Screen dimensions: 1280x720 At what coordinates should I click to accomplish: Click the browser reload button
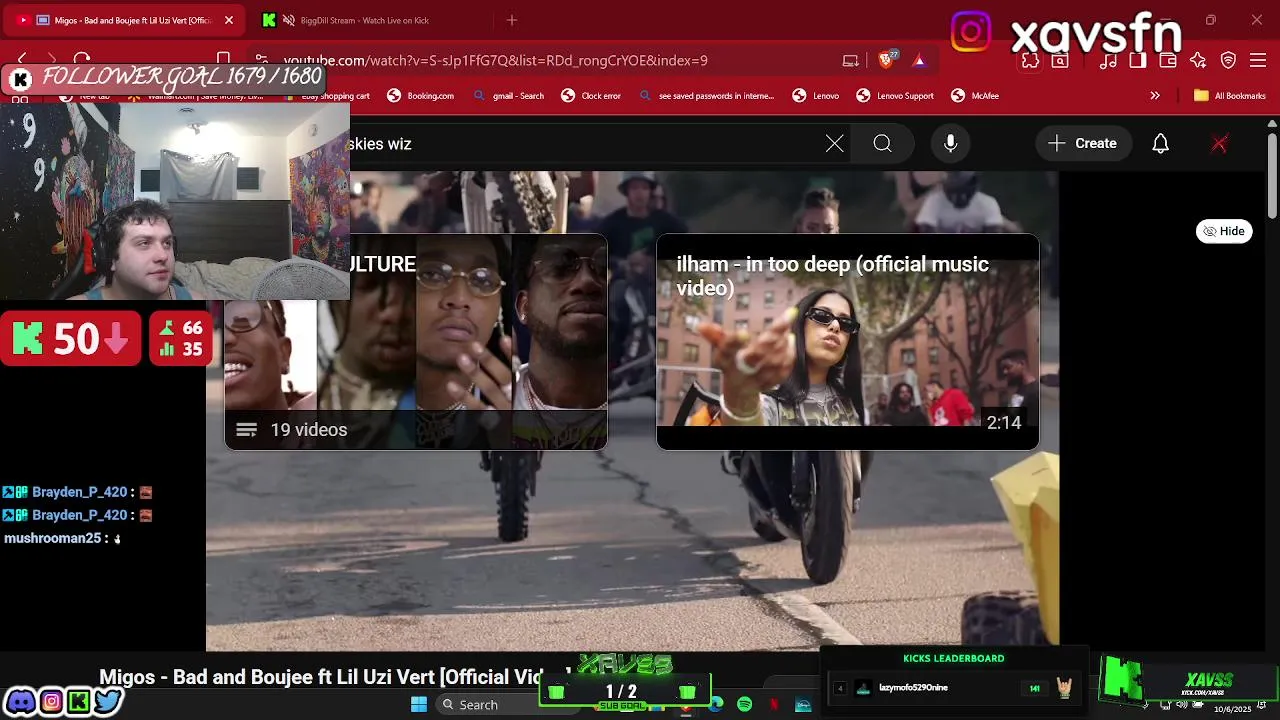82,60
